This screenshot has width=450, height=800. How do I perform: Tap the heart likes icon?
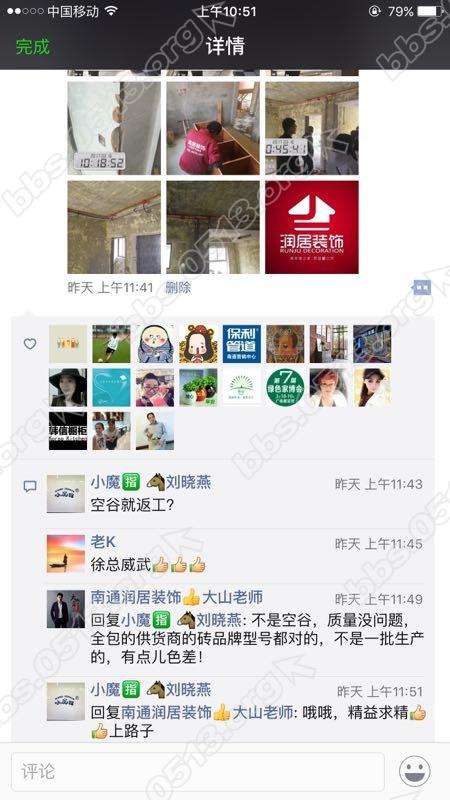click(30, 344)
